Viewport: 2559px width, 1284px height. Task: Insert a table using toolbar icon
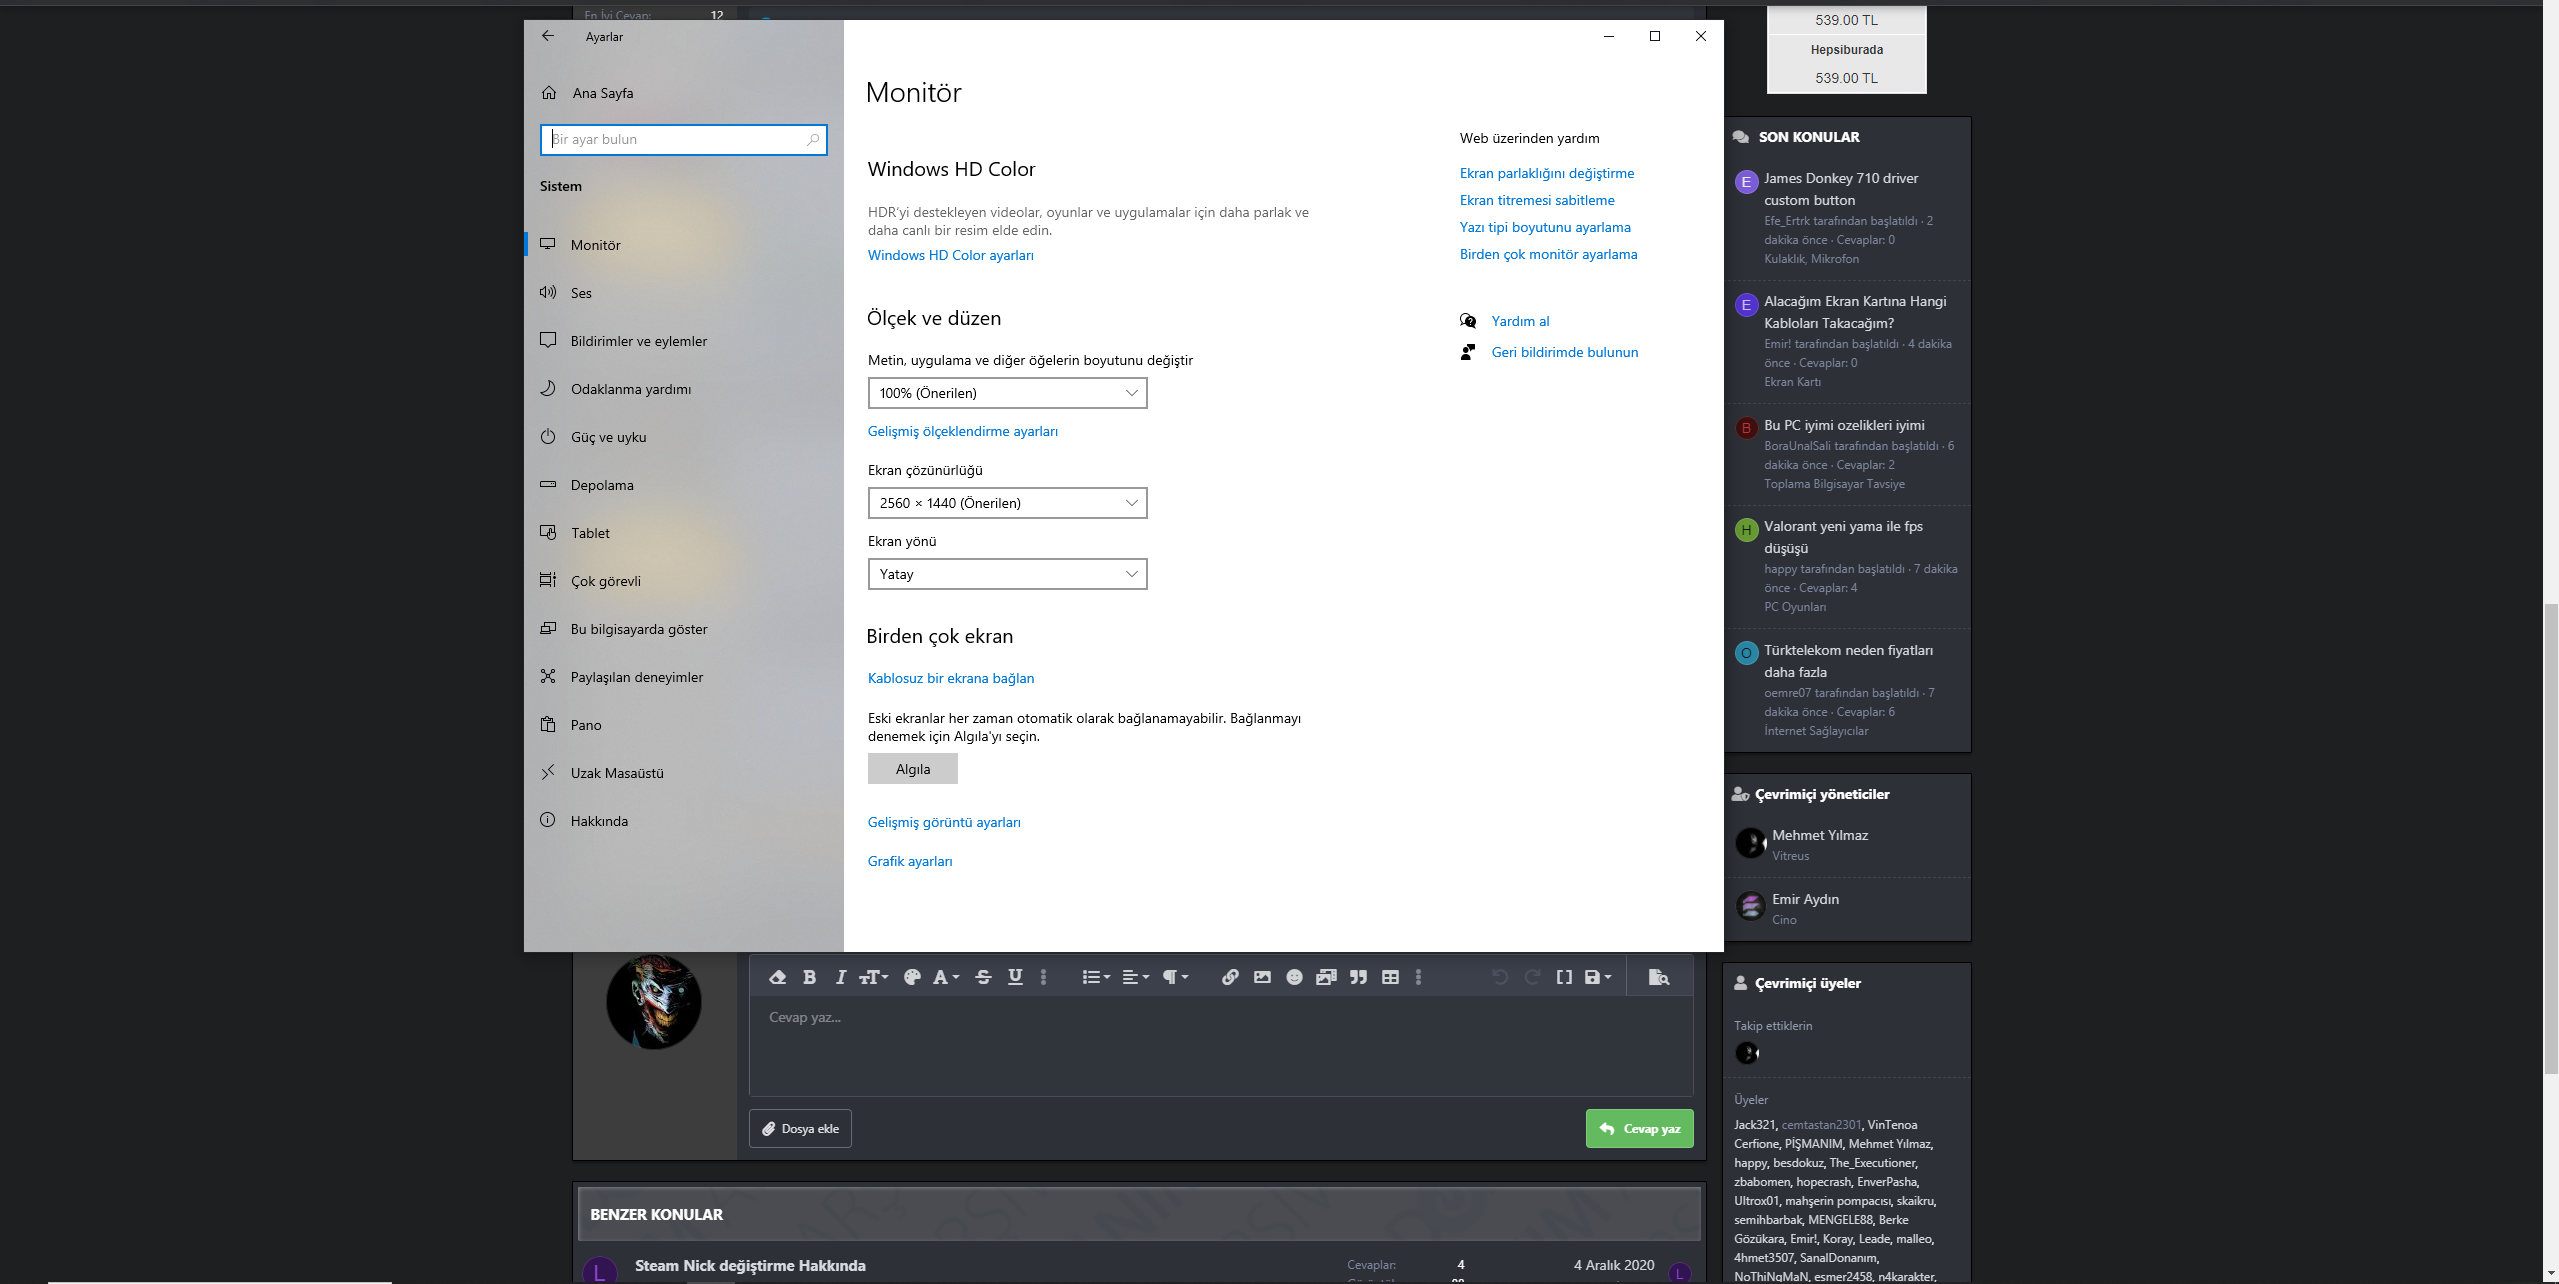point(1390,977)
